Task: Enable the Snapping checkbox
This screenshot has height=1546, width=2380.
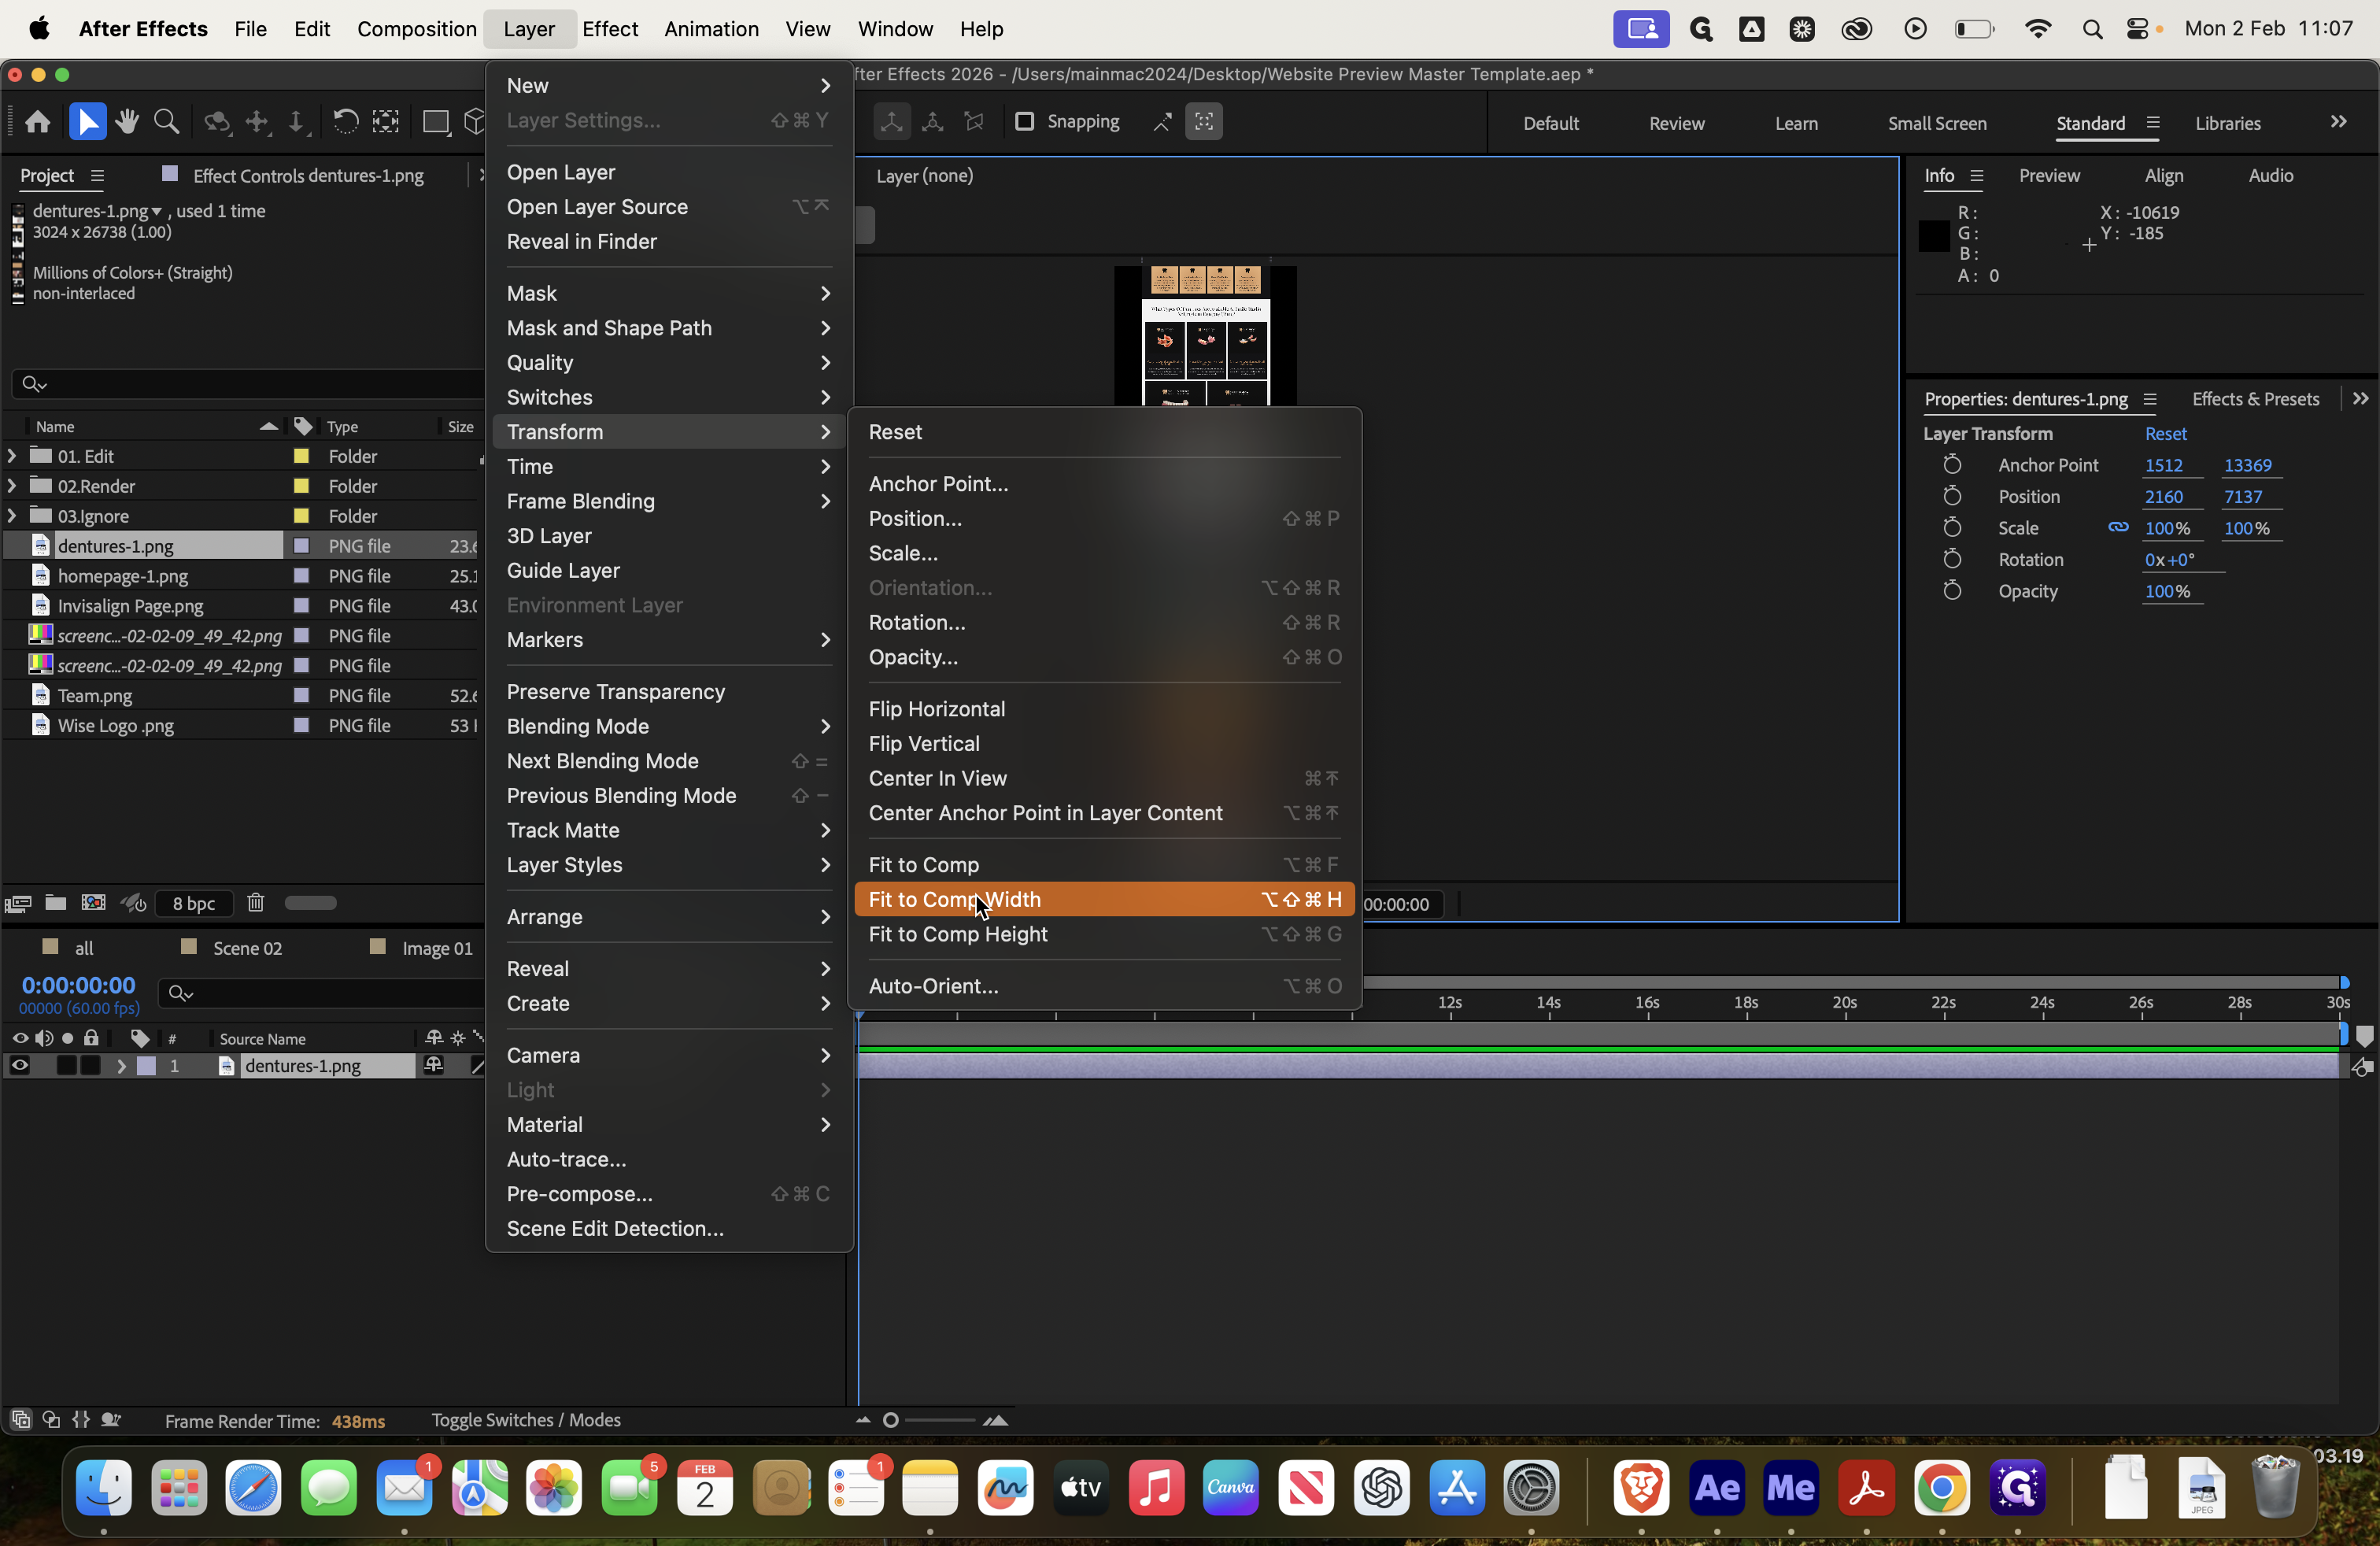Action: [x=1024, y=121]
